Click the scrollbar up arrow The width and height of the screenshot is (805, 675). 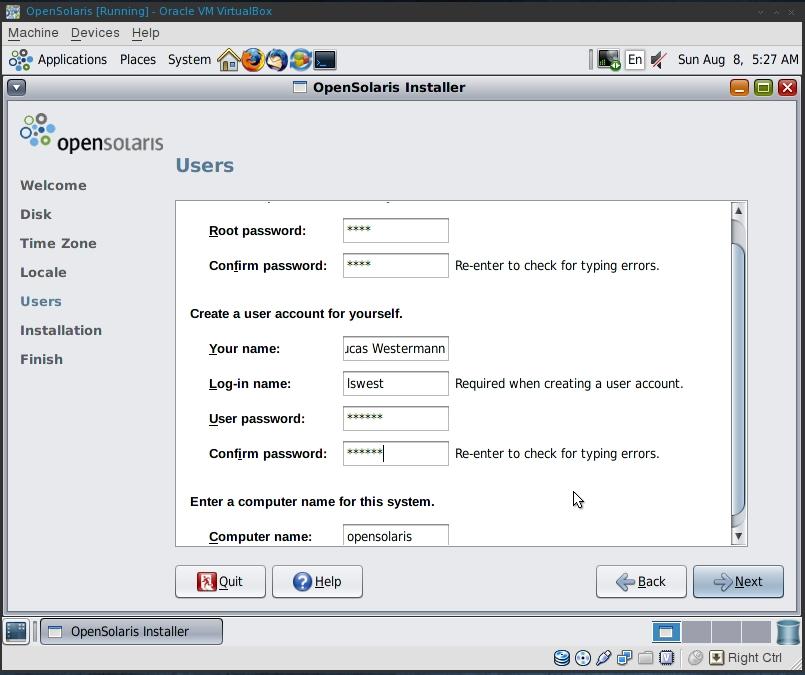[738, 210]
